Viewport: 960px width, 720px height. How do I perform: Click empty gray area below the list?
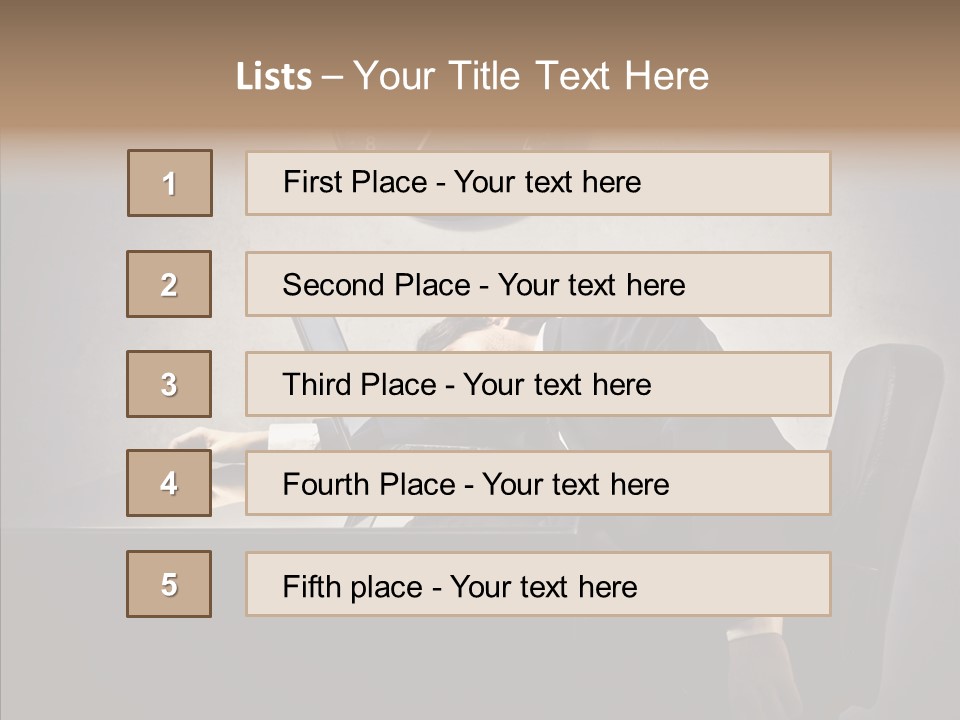tap(480, 670)
